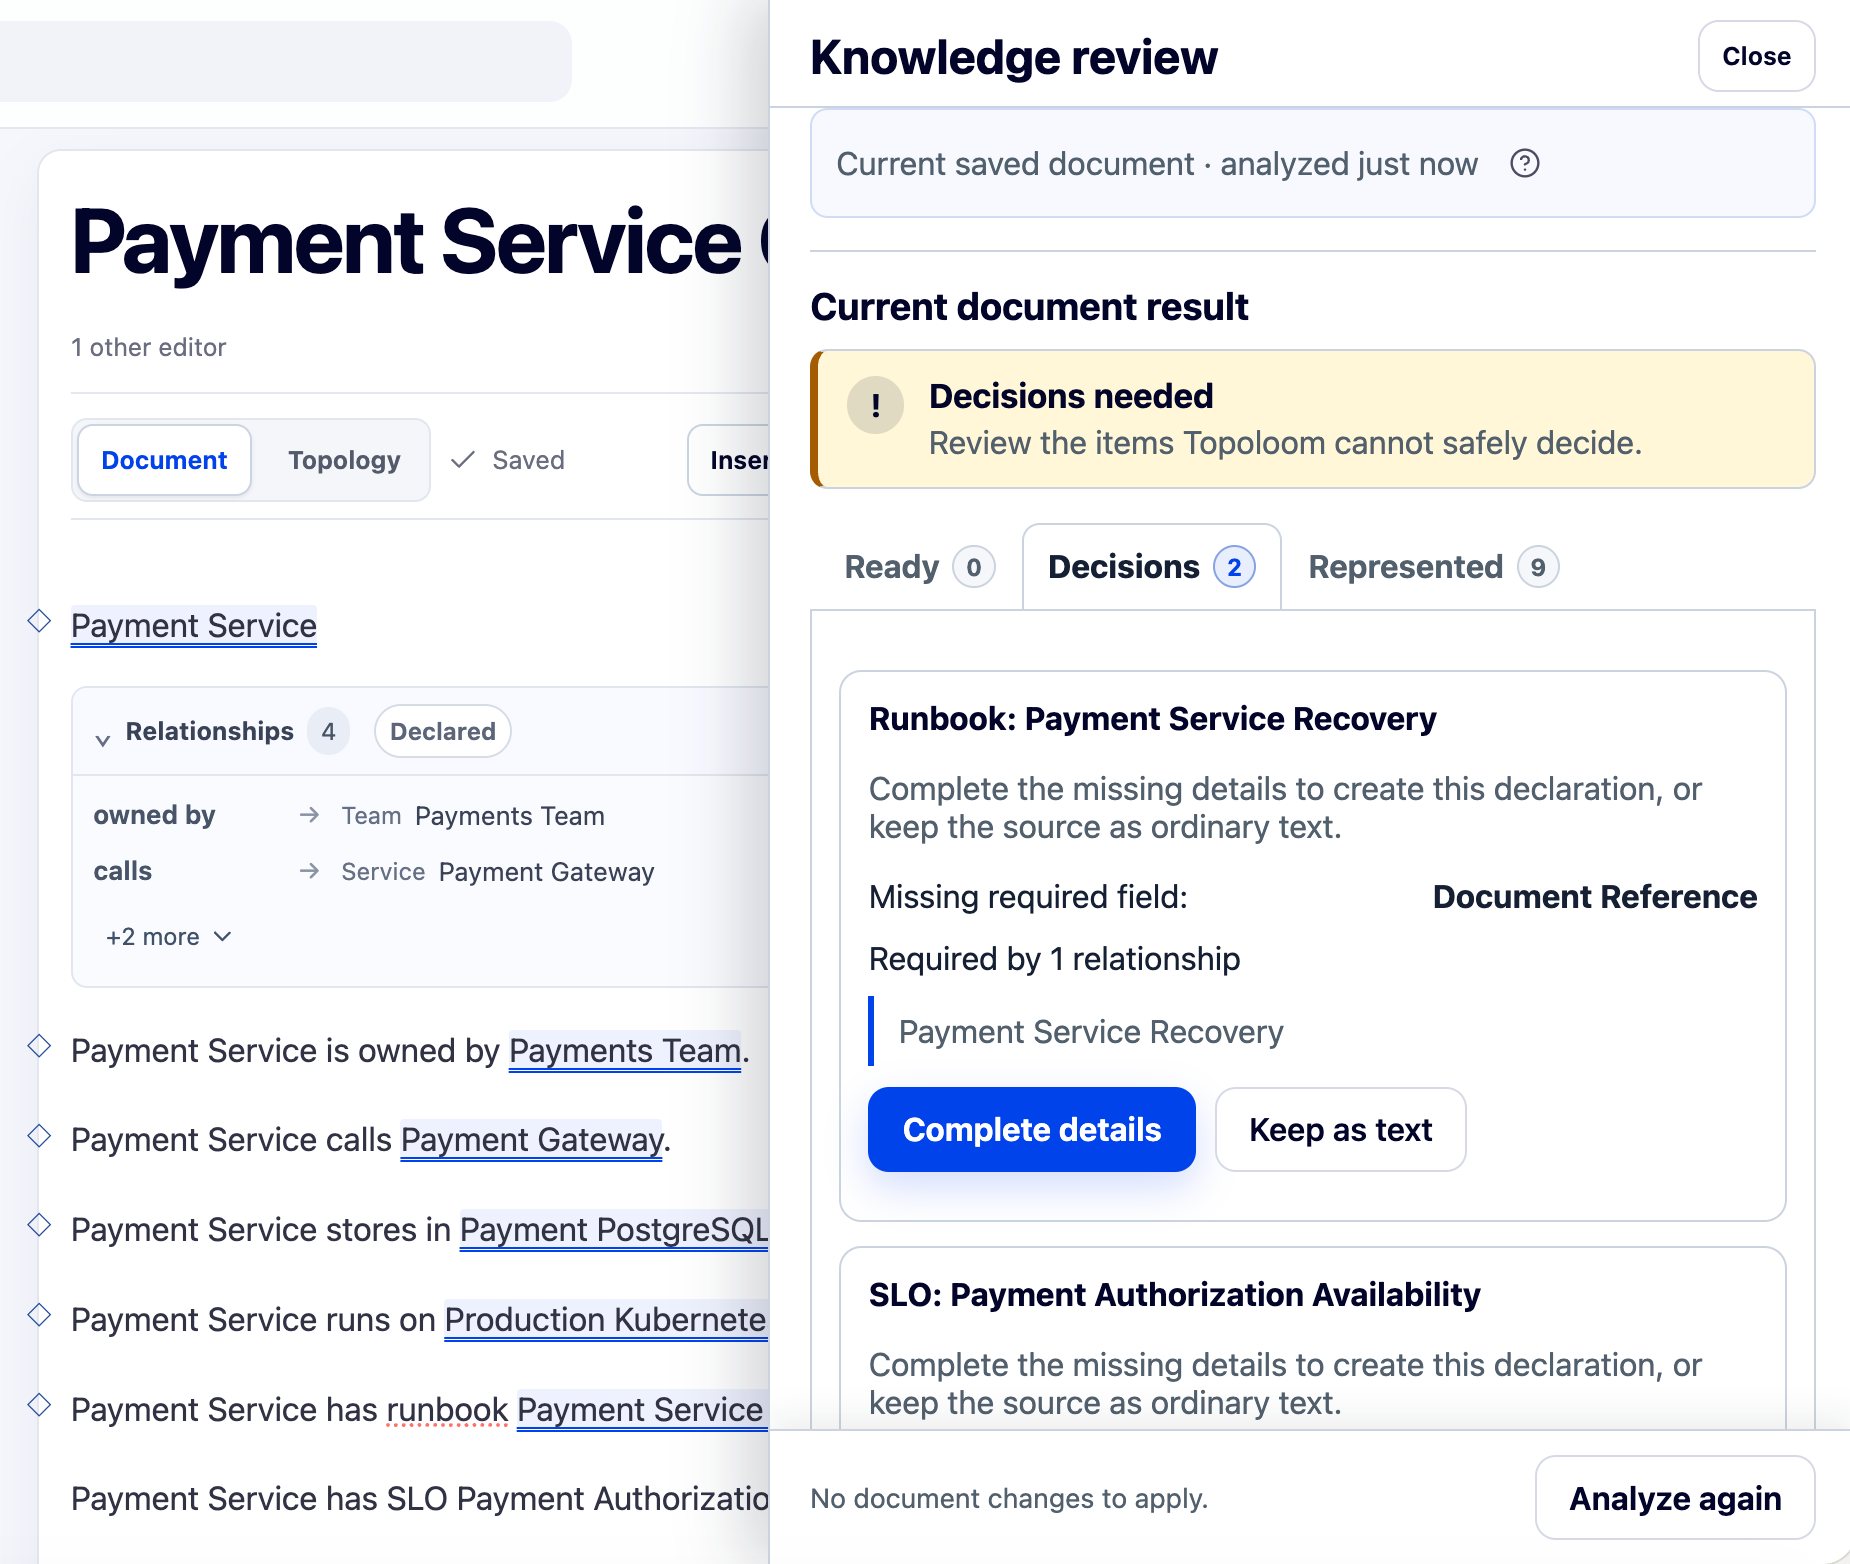Click 'Payment Gateway' in calls row

click(546, 872)
